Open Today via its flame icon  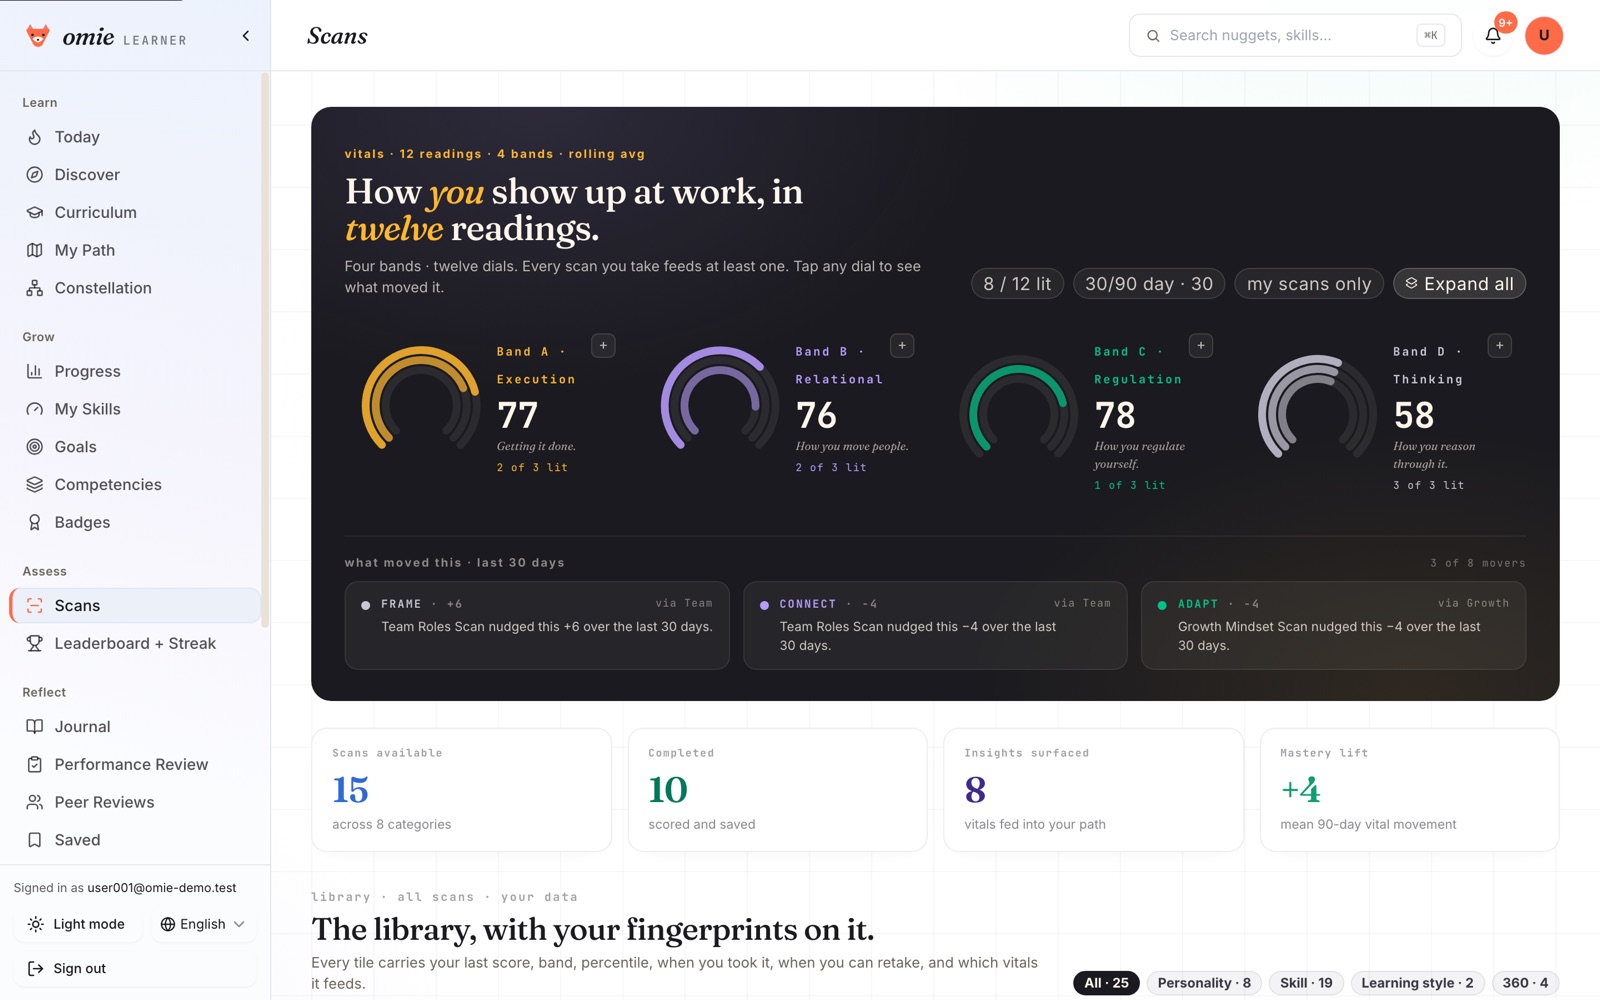pos(35,137)
